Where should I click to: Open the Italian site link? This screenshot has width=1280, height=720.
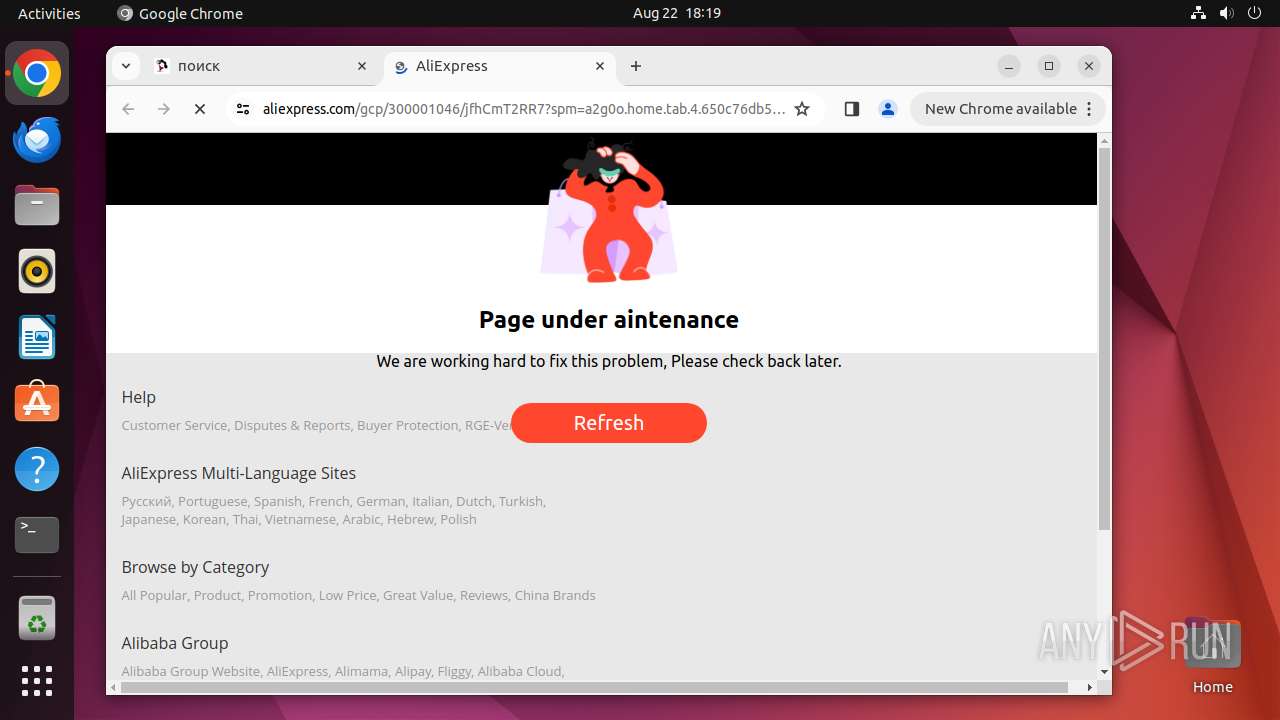click(x=430, y=501)
